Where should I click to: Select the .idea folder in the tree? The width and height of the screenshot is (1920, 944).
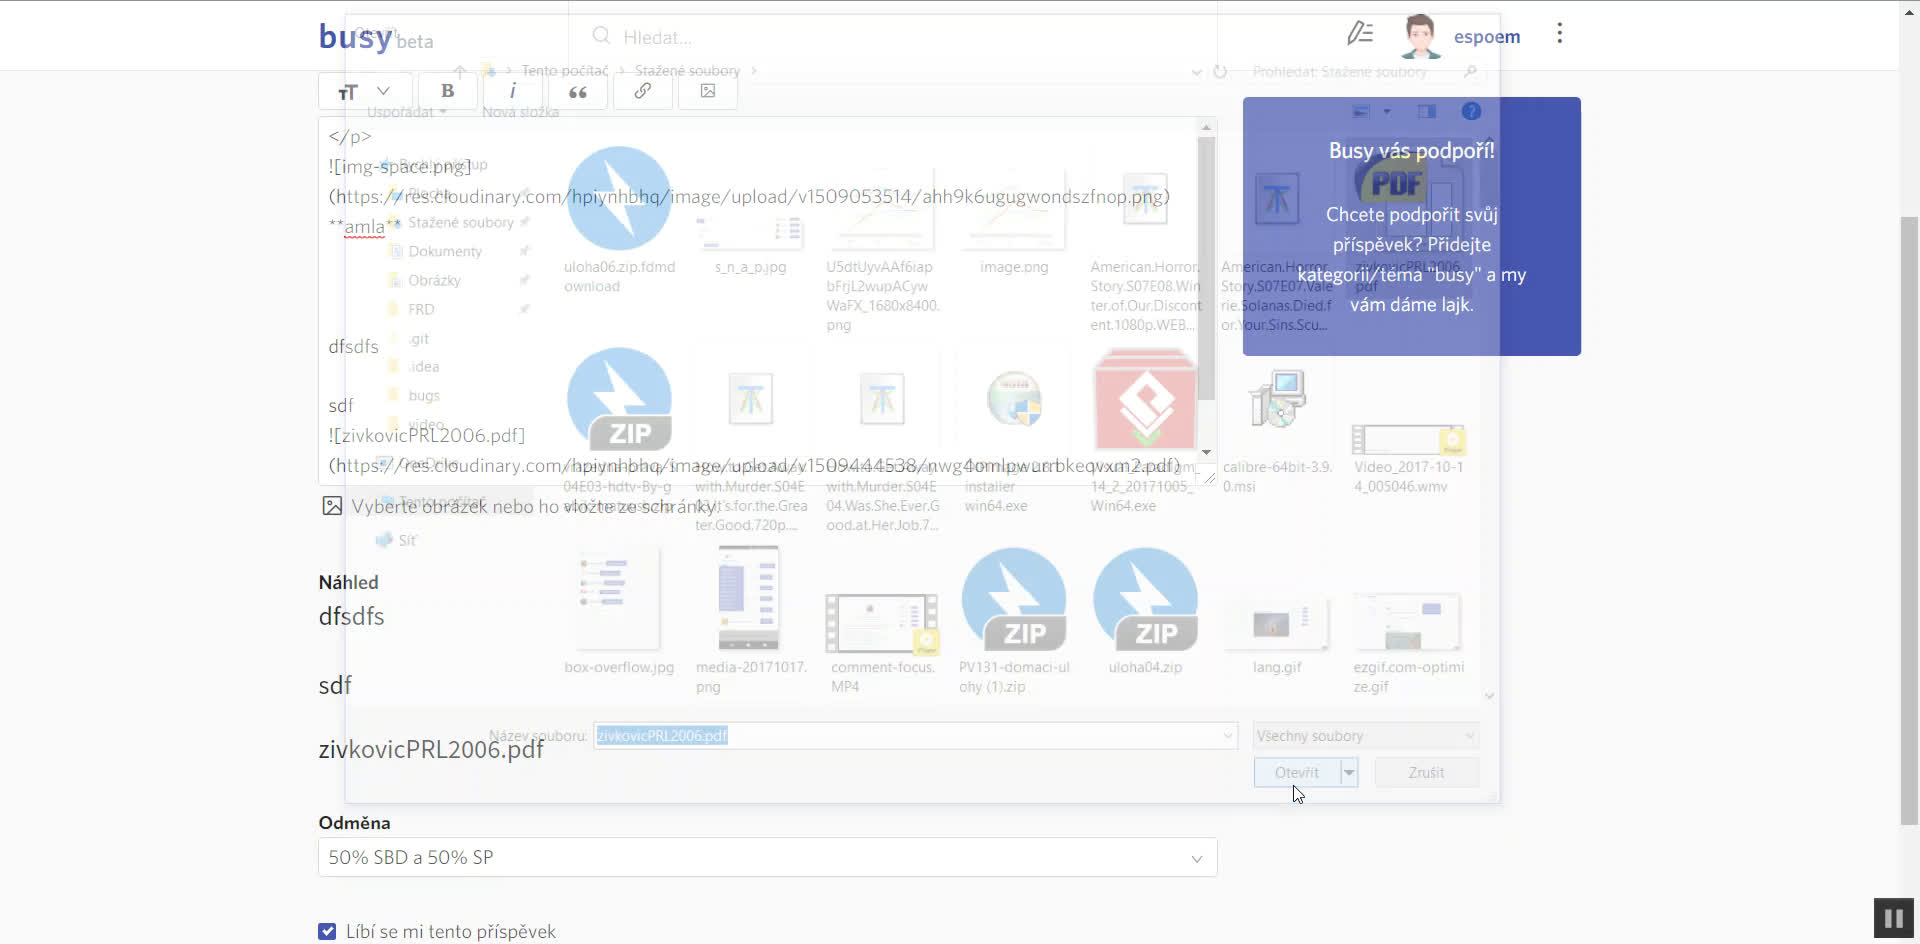tap(423, 367)
